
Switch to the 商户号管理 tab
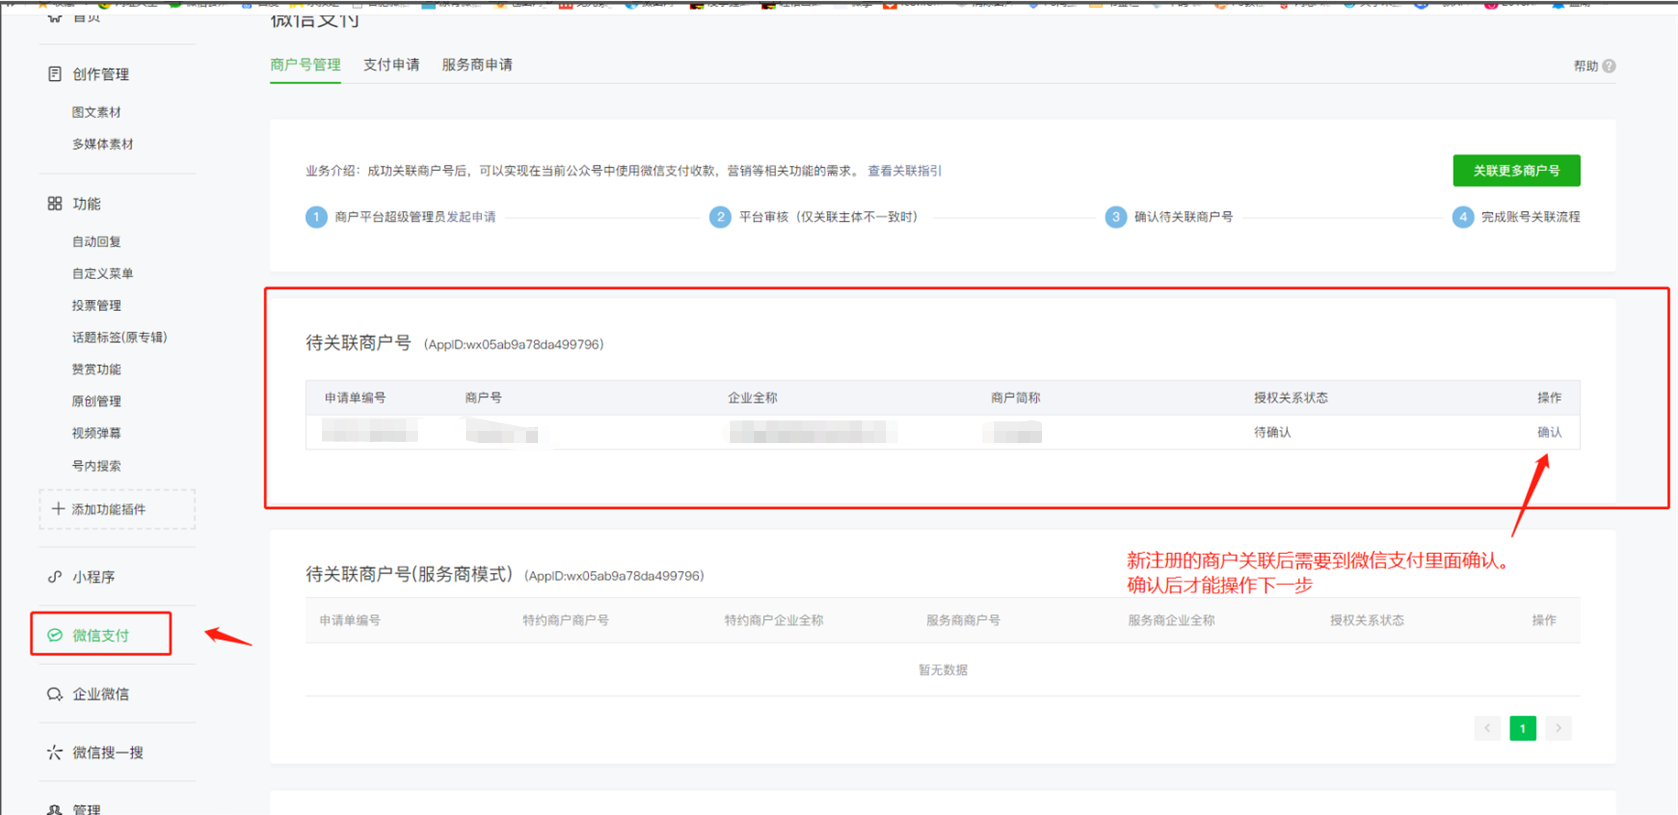click(x=305, y=65)
